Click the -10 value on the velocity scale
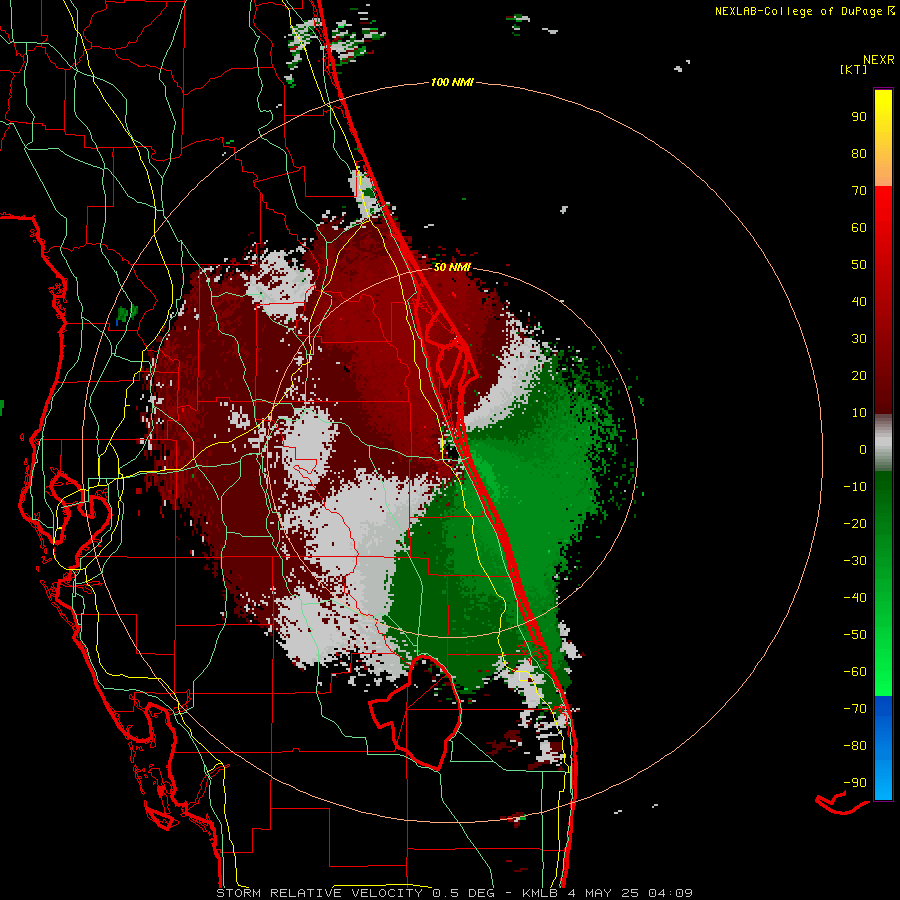This screenshot has width=900, height=900. tap(855, 487)
